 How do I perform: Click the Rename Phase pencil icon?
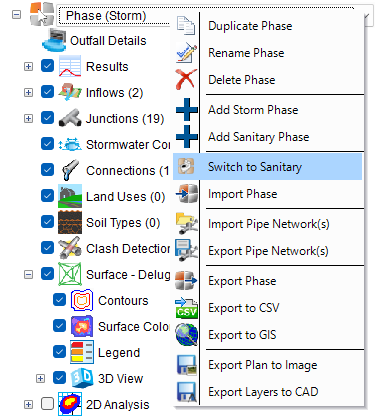click(186, 52)
